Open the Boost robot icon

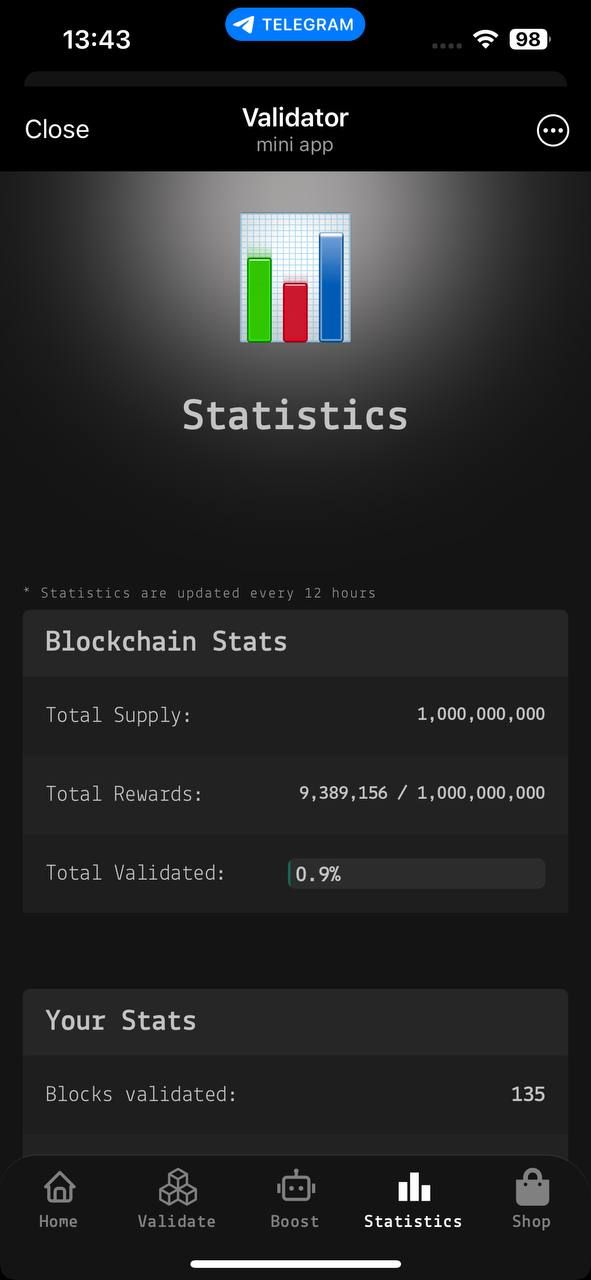(x=295, y=1187)
